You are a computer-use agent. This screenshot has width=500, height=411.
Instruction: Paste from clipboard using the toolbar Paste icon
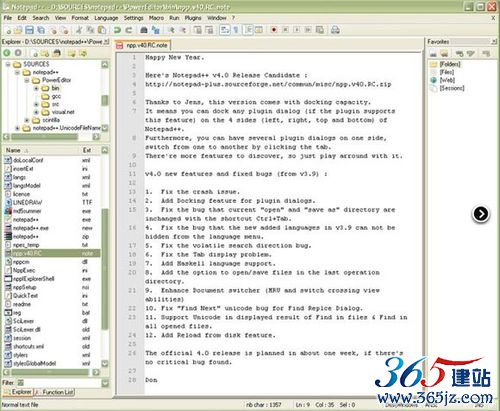[102, 30]
